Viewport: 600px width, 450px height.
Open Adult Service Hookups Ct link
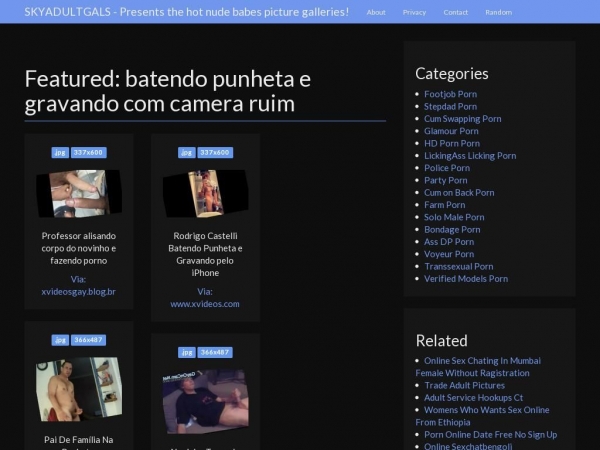[473, 398]
